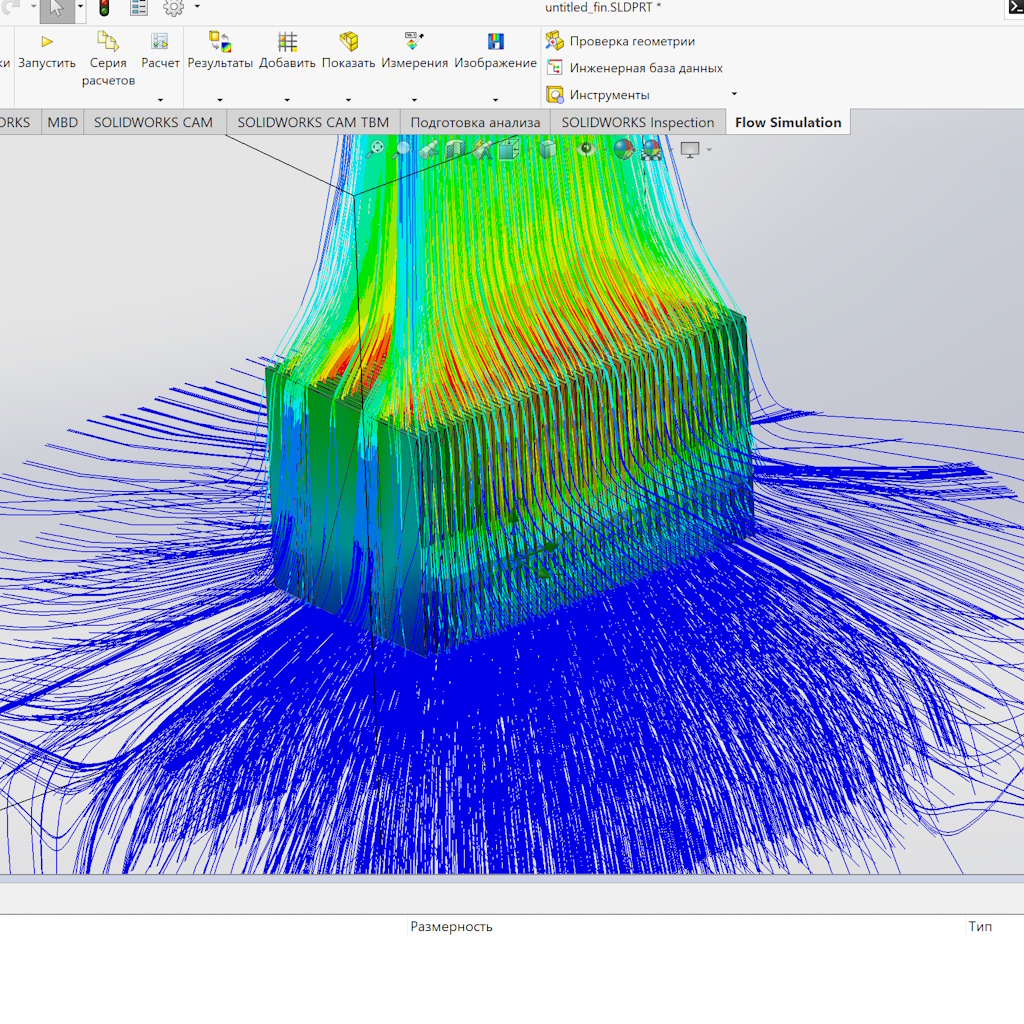This screenshot has height=1024, width=1024.
Task: Click the Добавить grid icon
Action: (287, 42)
